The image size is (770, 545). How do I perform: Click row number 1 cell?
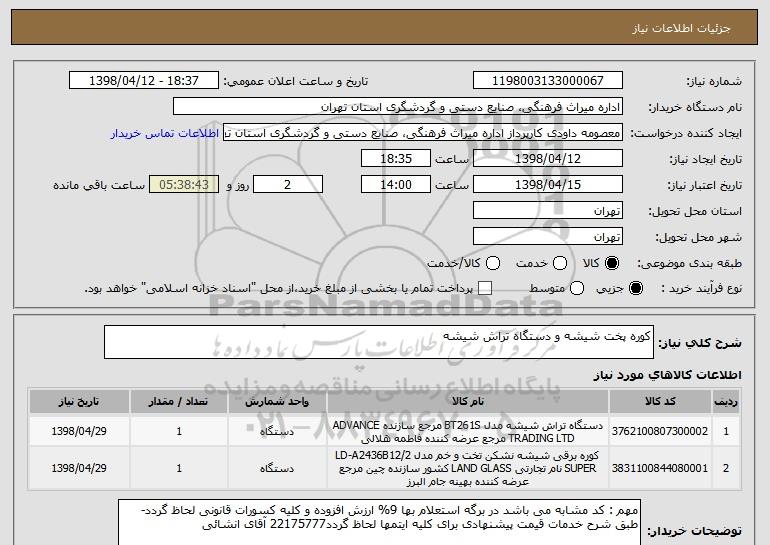tap(726, 432)
